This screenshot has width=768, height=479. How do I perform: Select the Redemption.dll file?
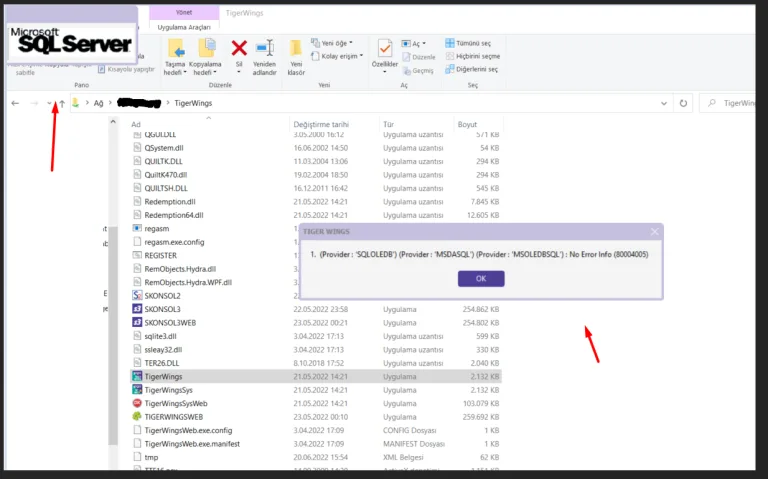169,202
